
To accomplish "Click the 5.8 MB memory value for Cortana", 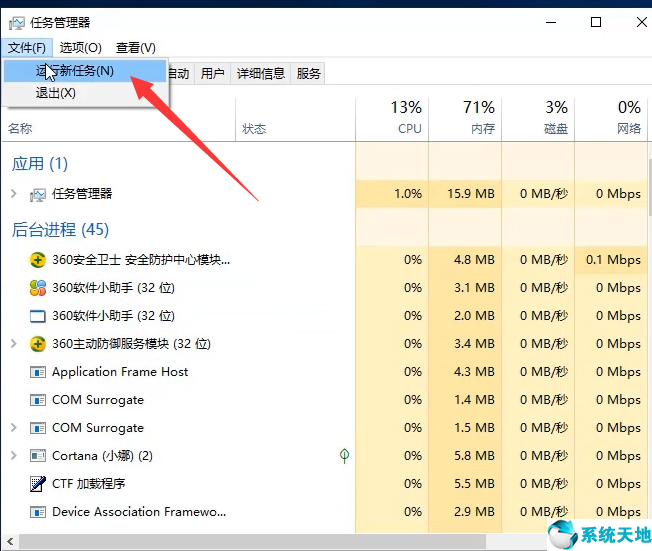I will point(474,456).
